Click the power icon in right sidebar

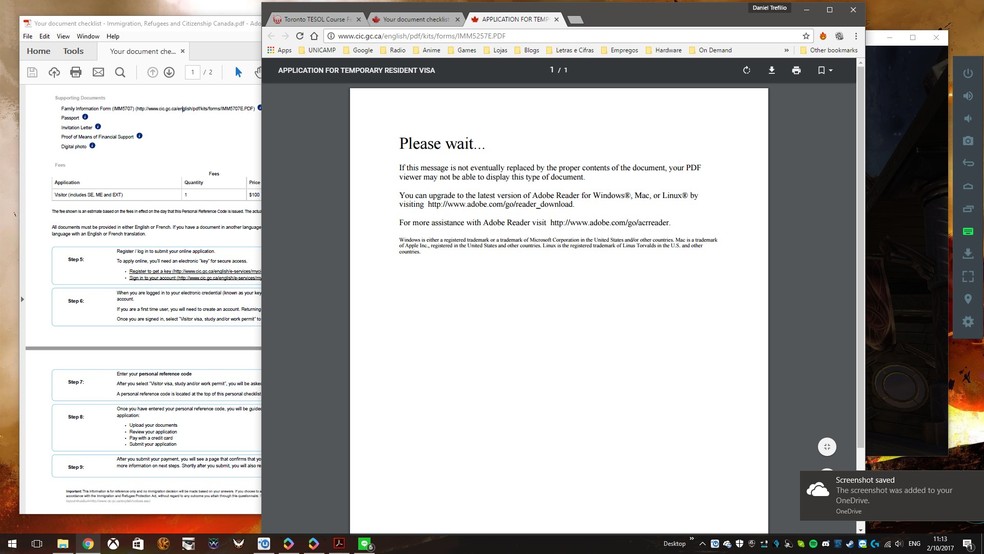[x=968, y=73]
